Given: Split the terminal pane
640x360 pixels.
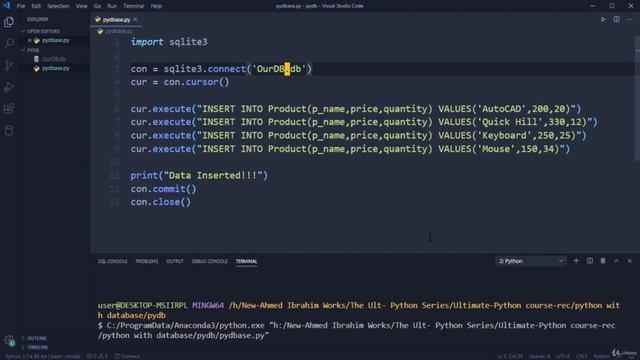Looking at the screenshot, I should [590, 261].
